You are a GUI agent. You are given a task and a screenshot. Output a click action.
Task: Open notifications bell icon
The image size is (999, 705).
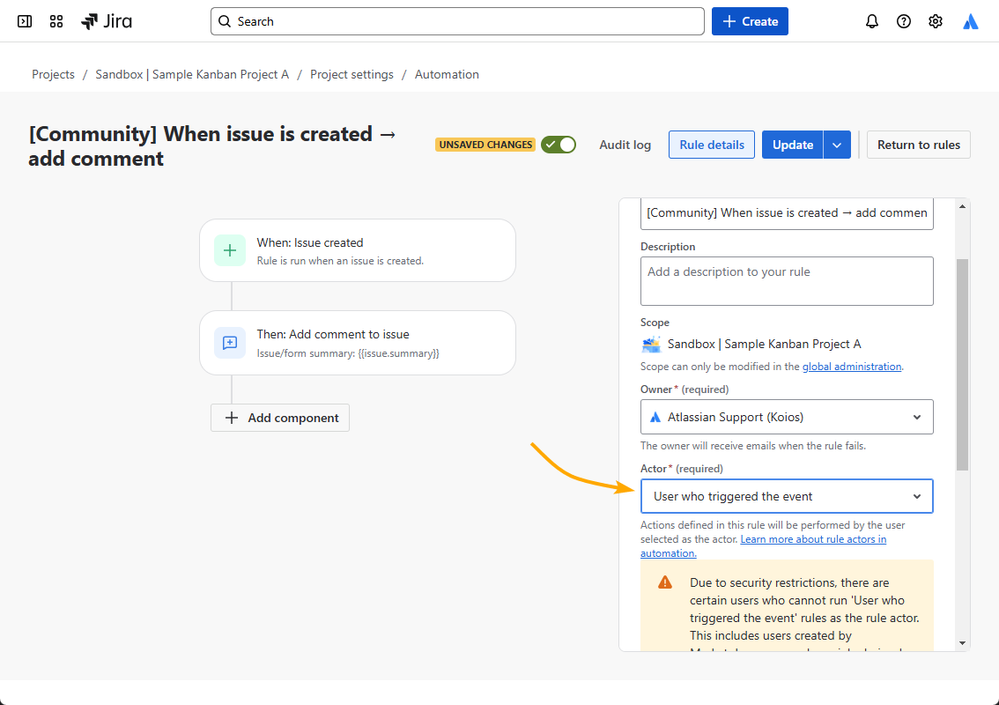tap(872, 22)
